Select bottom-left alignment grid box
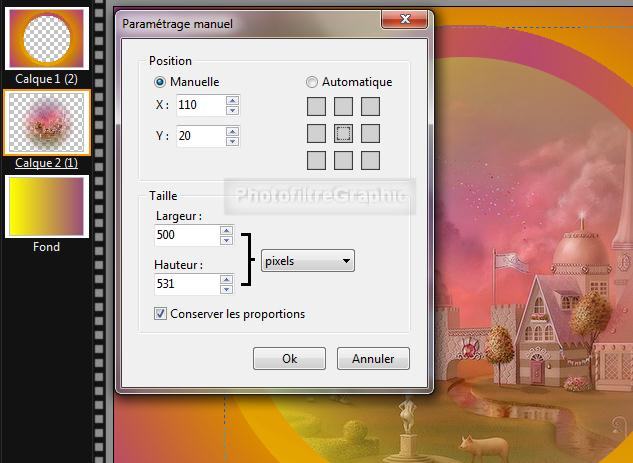This screenshot has height=463, width=633. [316, 160]
